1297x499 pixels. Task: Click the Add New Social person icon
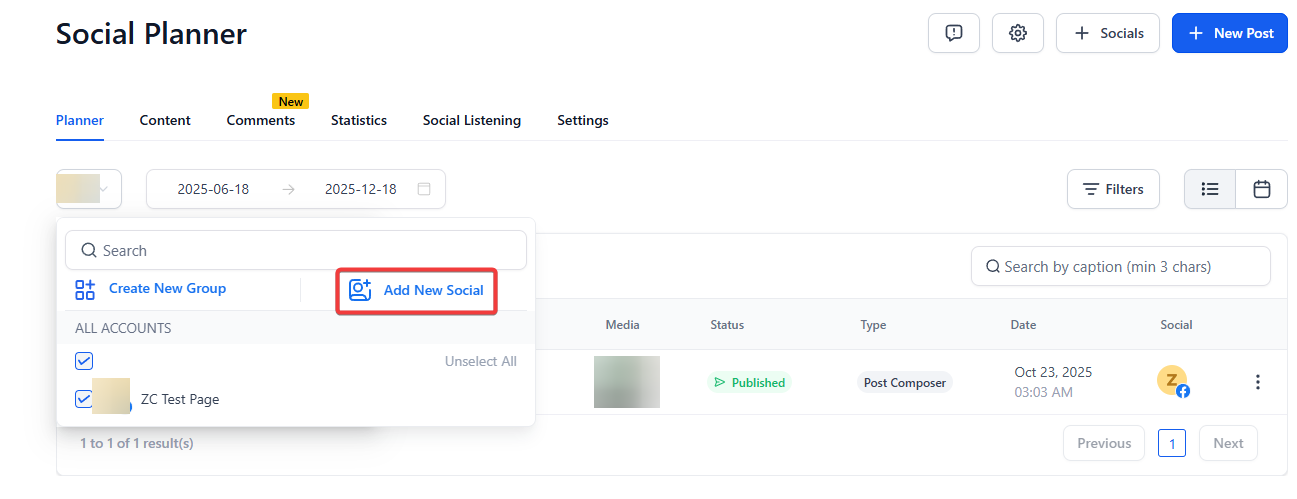pyautogui.click(x=360, y=291)
